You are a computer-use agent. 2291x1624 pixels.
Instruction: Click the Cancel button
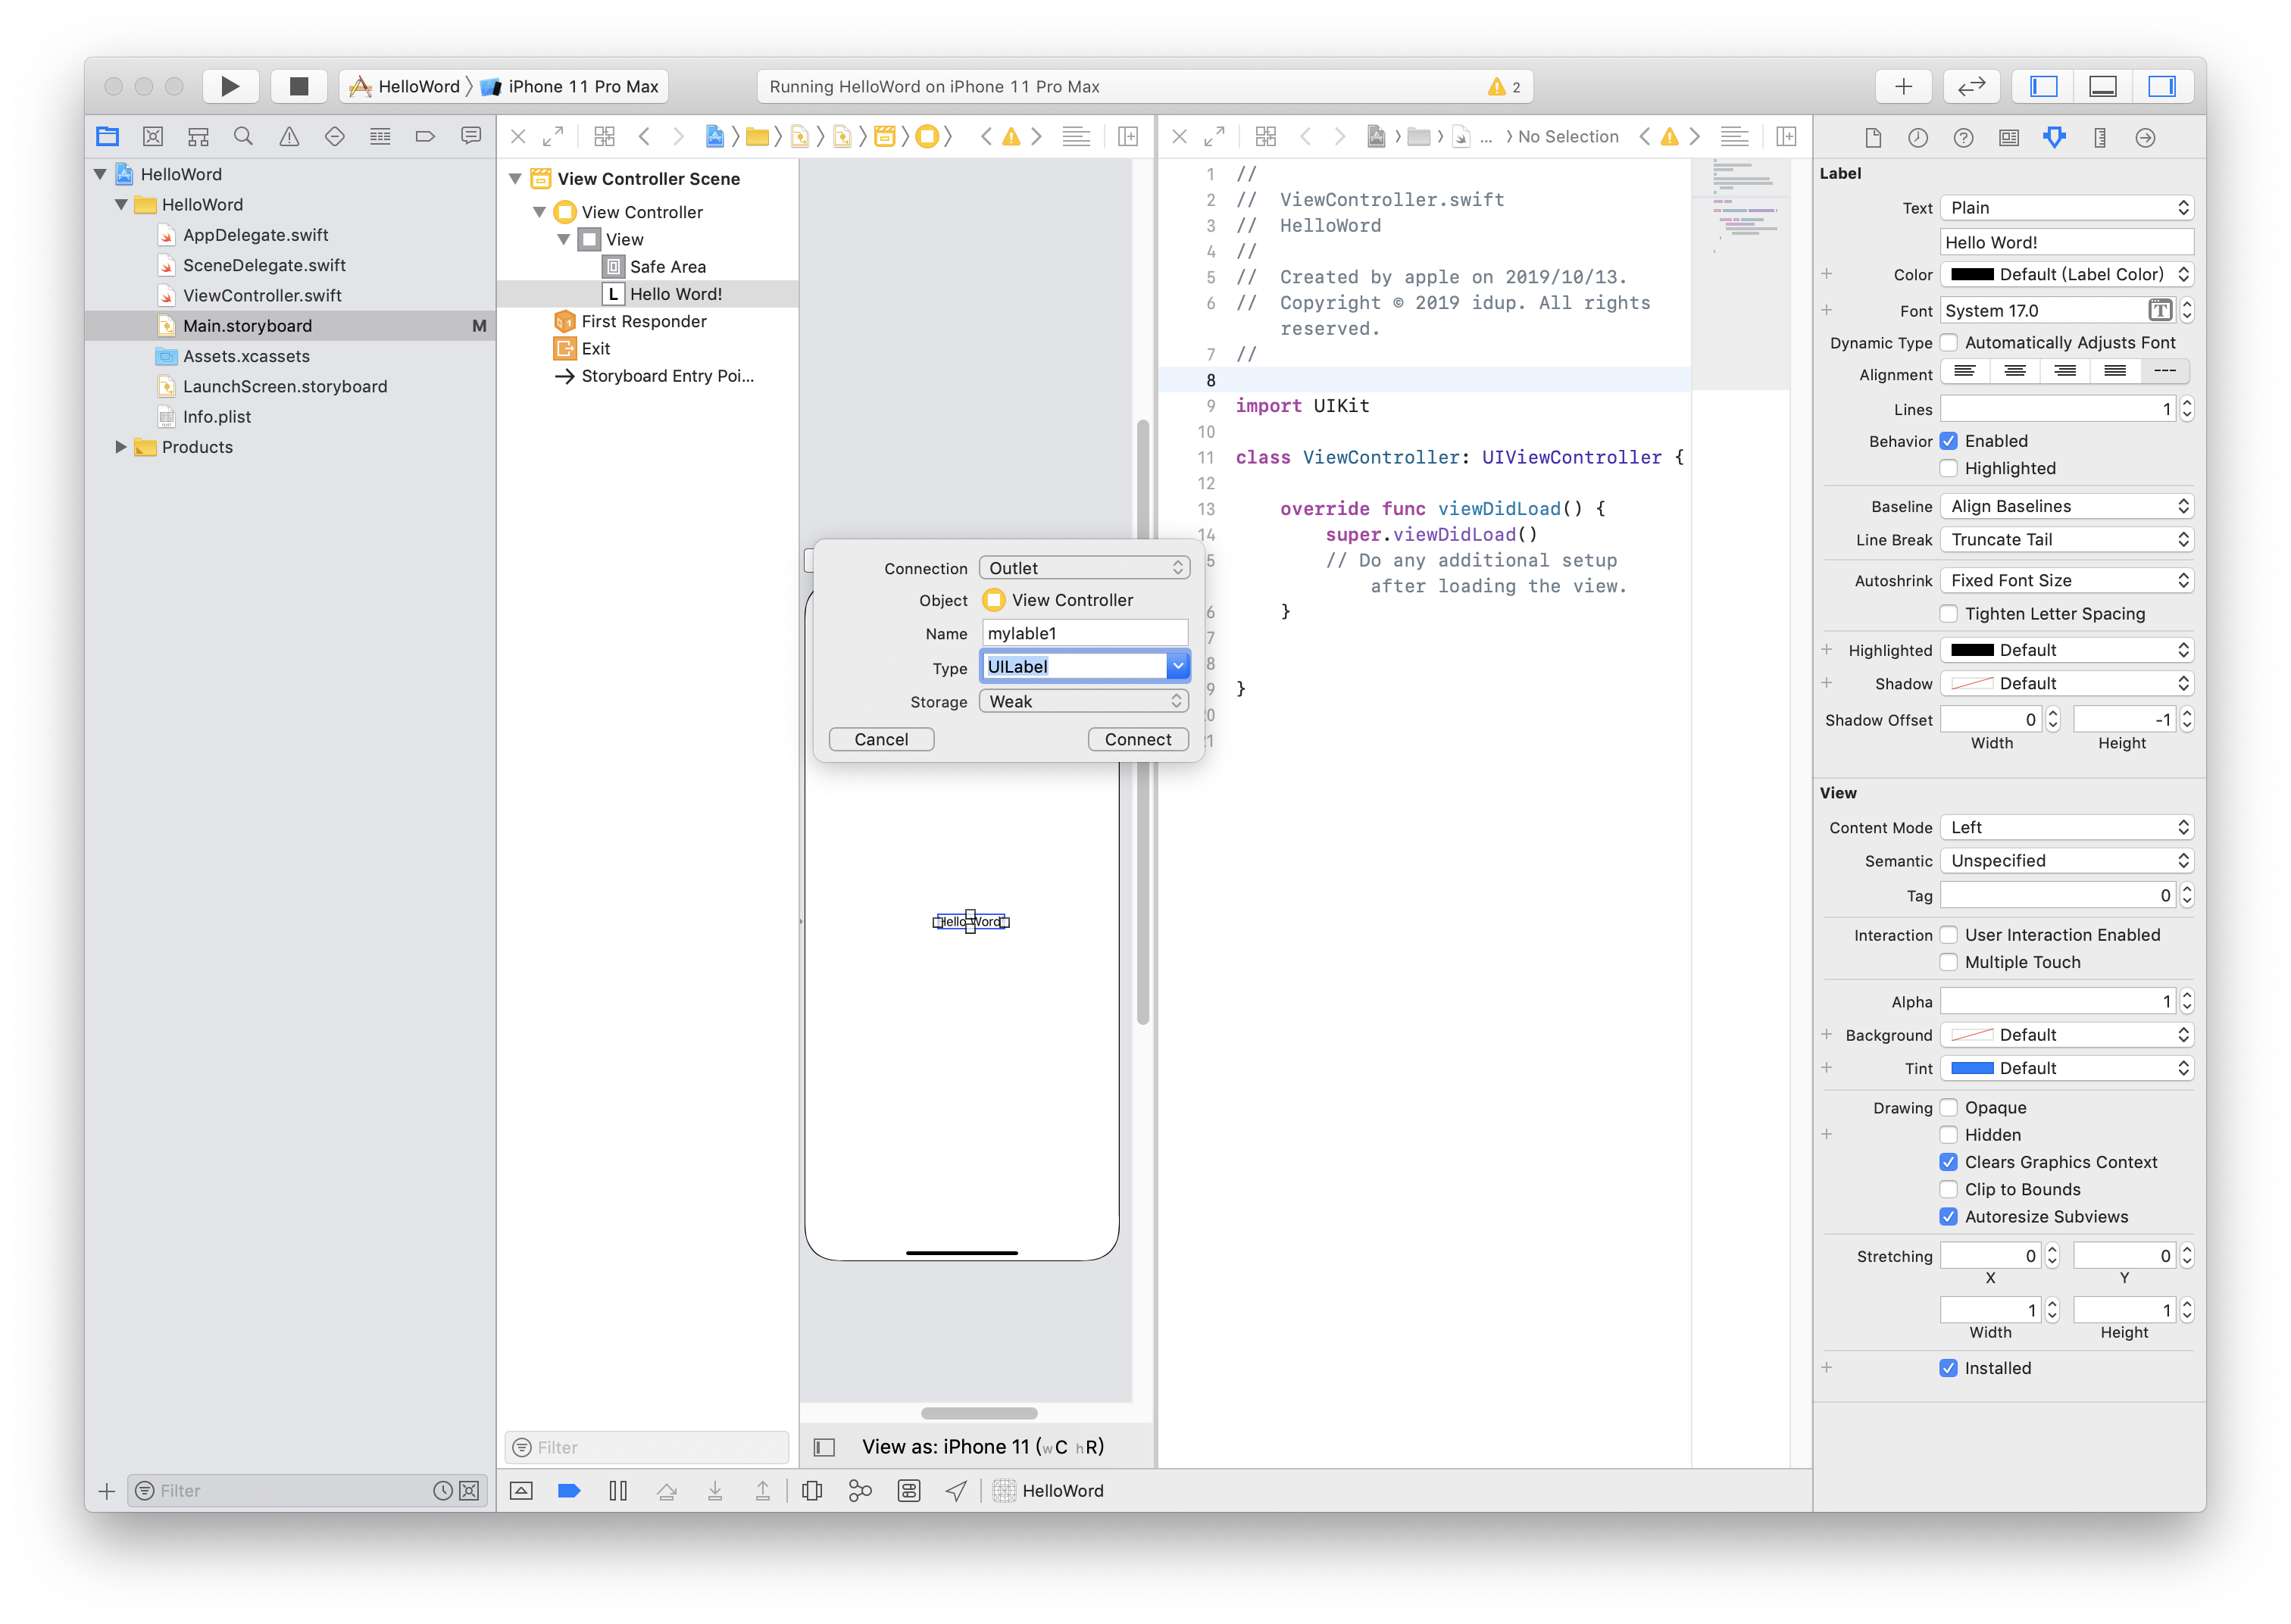pos(881,739)
